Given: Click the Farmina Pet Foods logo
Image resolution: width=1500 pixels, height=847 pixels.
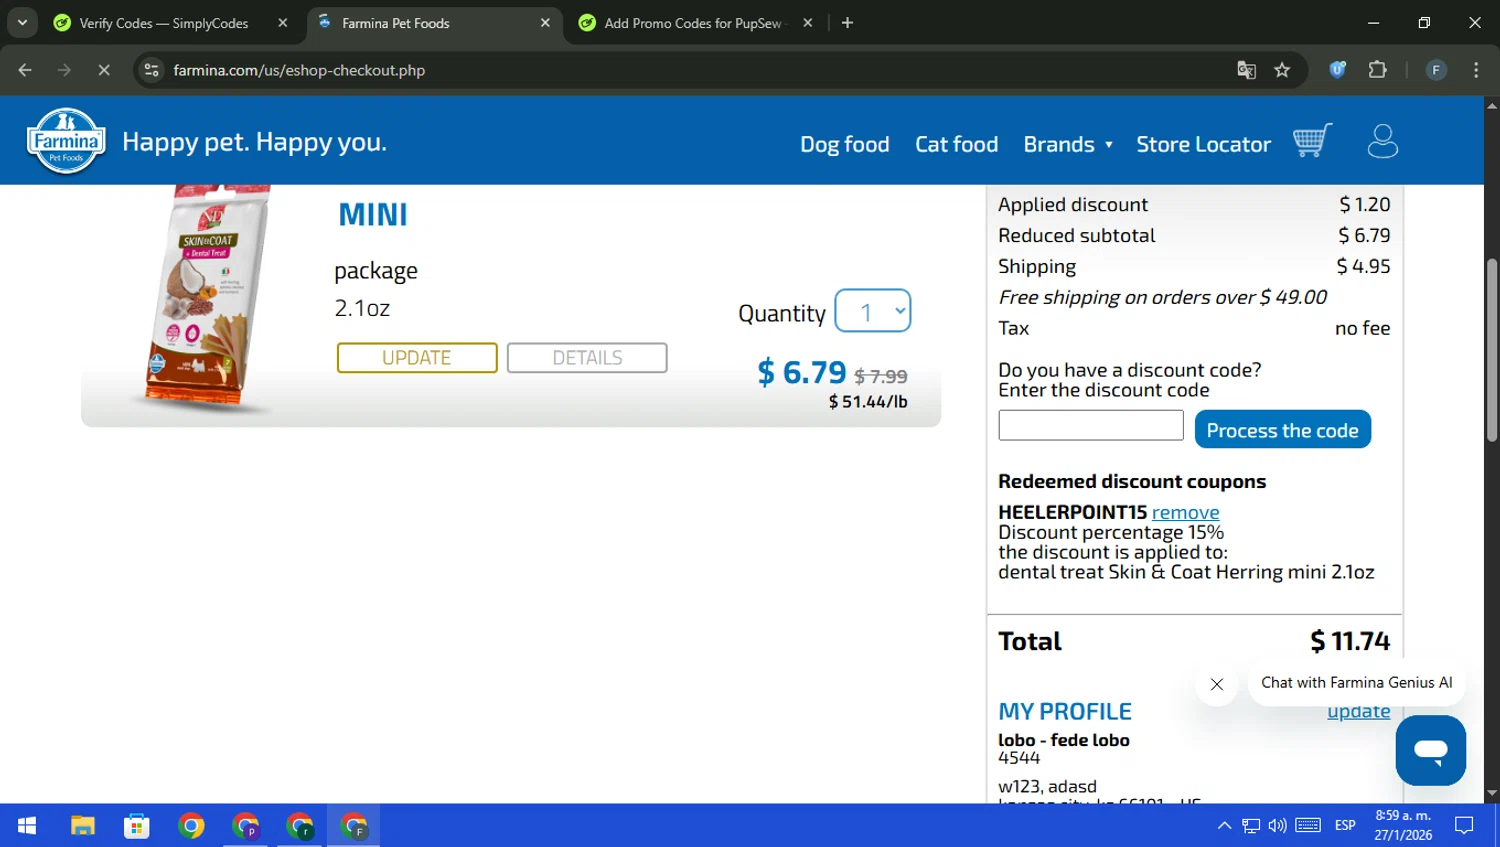Looking at the screenshot, I should [x=66, y=141].
